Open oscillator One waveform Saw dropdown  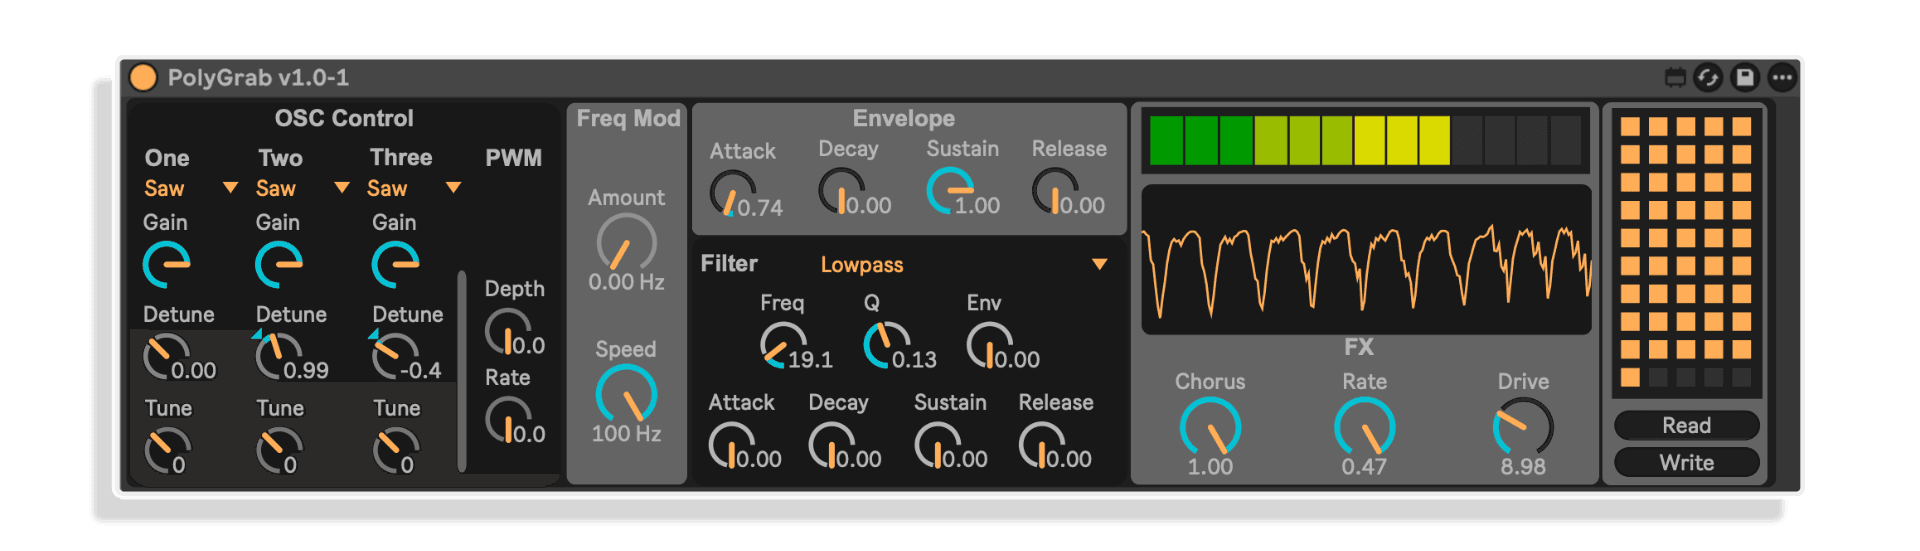pyautogui.click(x=191, y=188)
